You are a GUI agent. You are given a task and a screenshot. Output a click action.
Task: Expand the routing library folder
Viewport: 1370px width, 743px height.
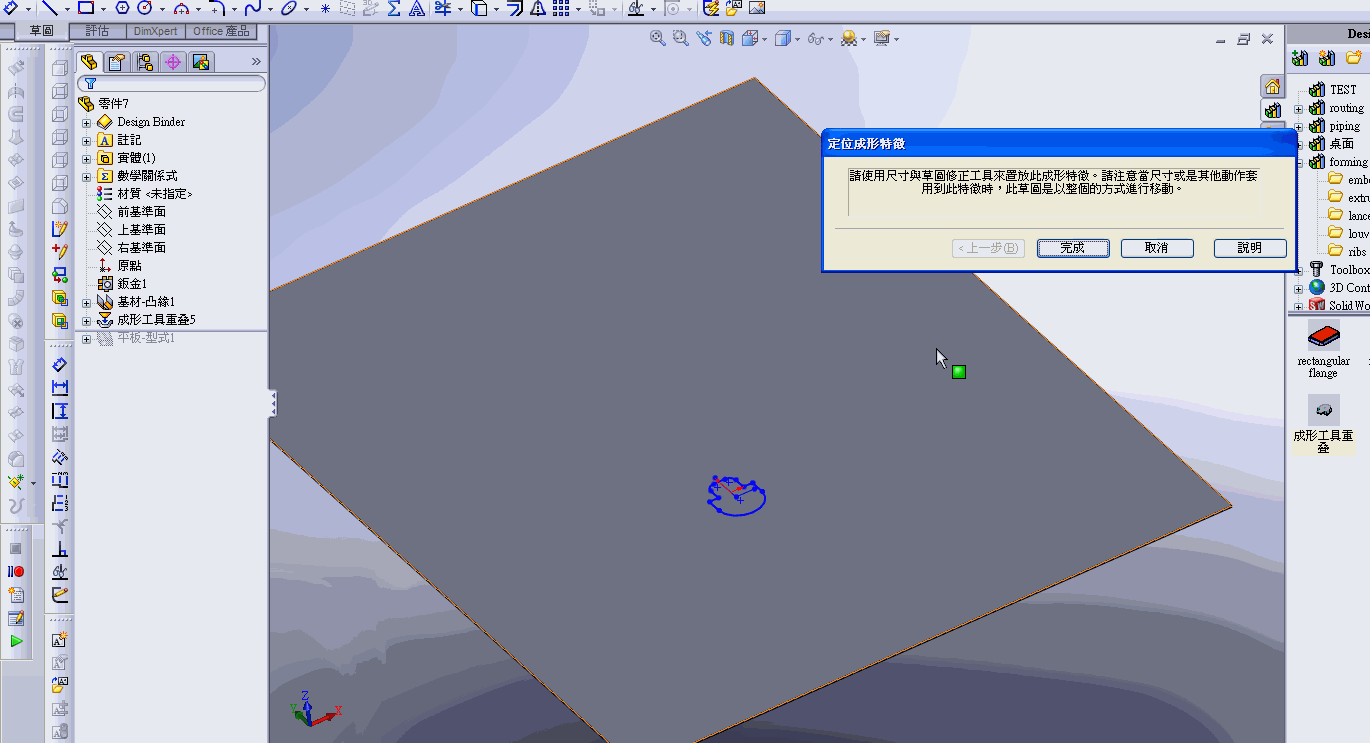(1298, 109)
